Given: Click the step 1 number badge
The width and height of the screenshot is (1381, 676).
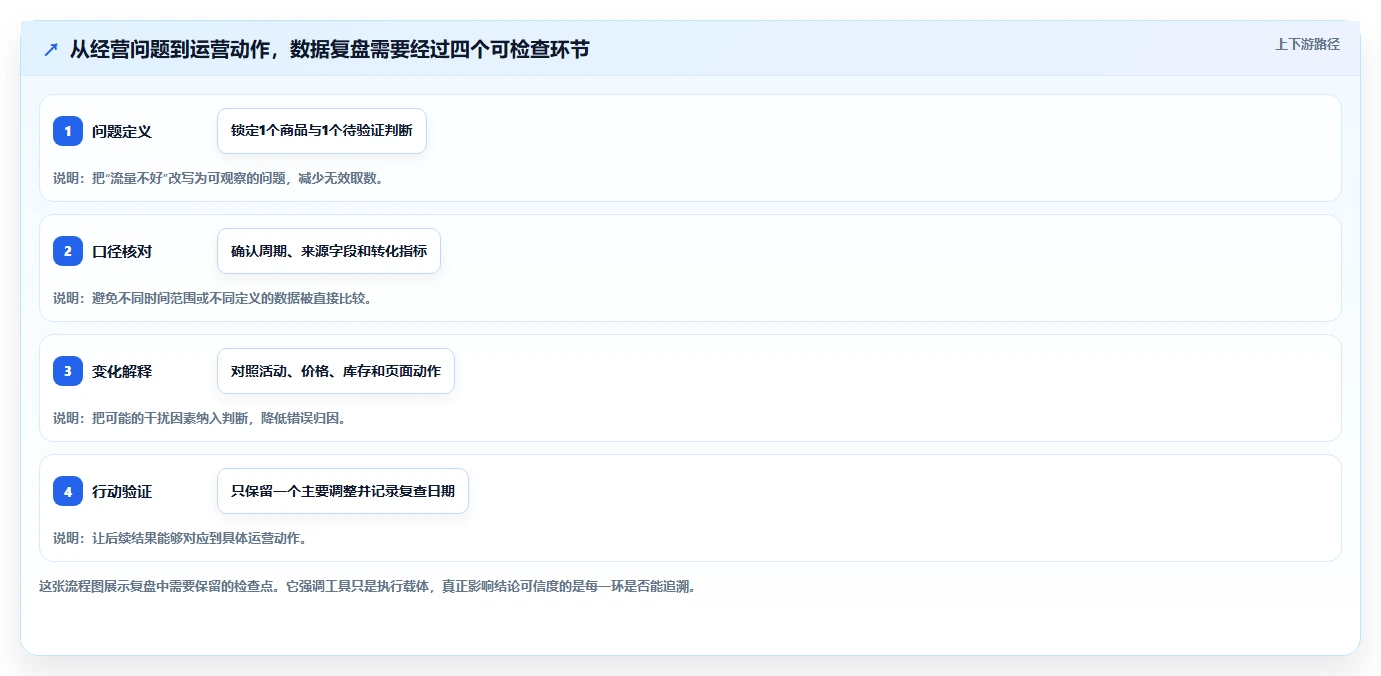Looking at the screenshot, I should pyautogui.click(x=68, y=131).
